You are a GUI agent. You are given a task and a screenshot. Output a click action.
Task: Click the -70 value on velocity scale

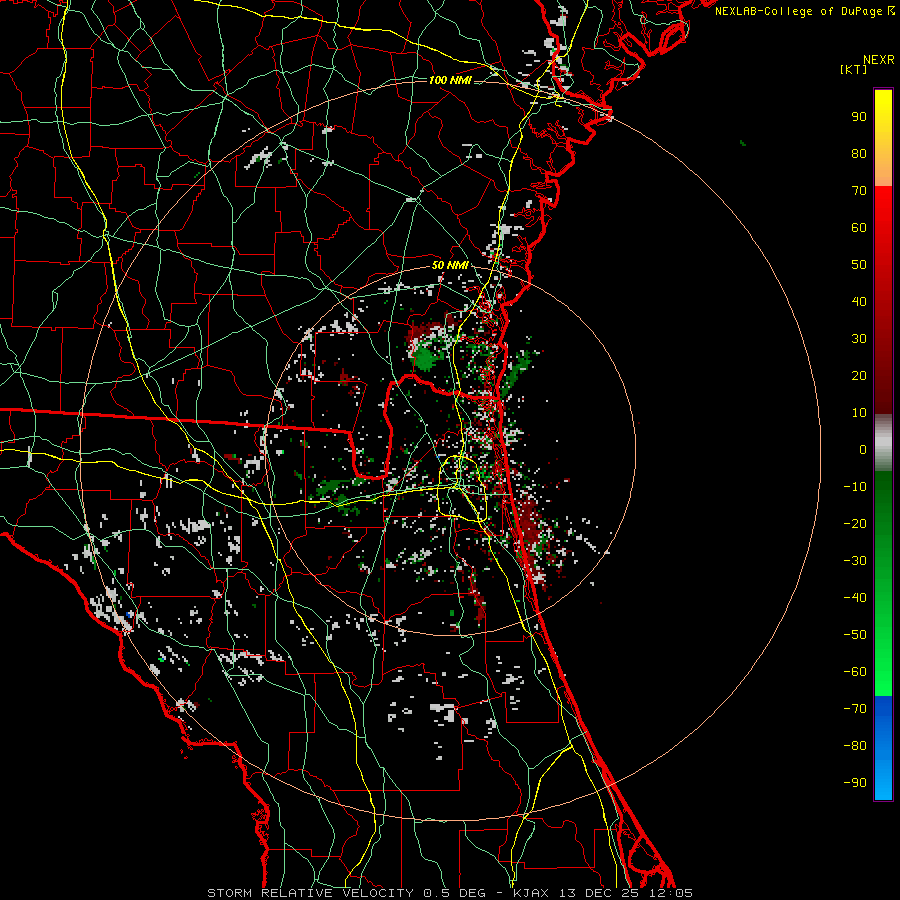(855, 709)
